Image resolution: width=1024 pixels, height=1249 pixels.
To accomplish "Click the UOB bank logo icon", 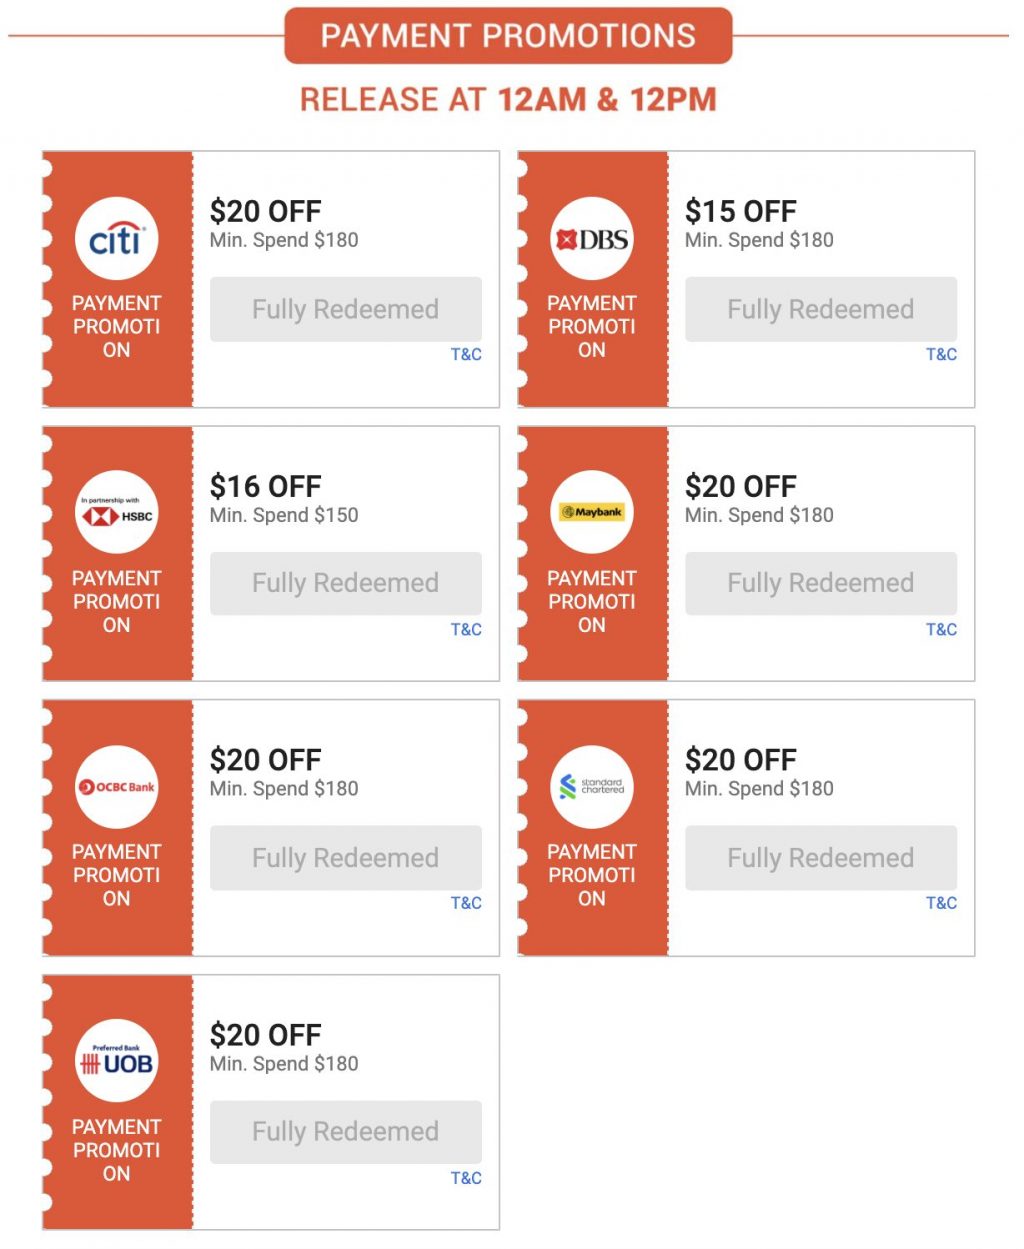I will 117,1062.
